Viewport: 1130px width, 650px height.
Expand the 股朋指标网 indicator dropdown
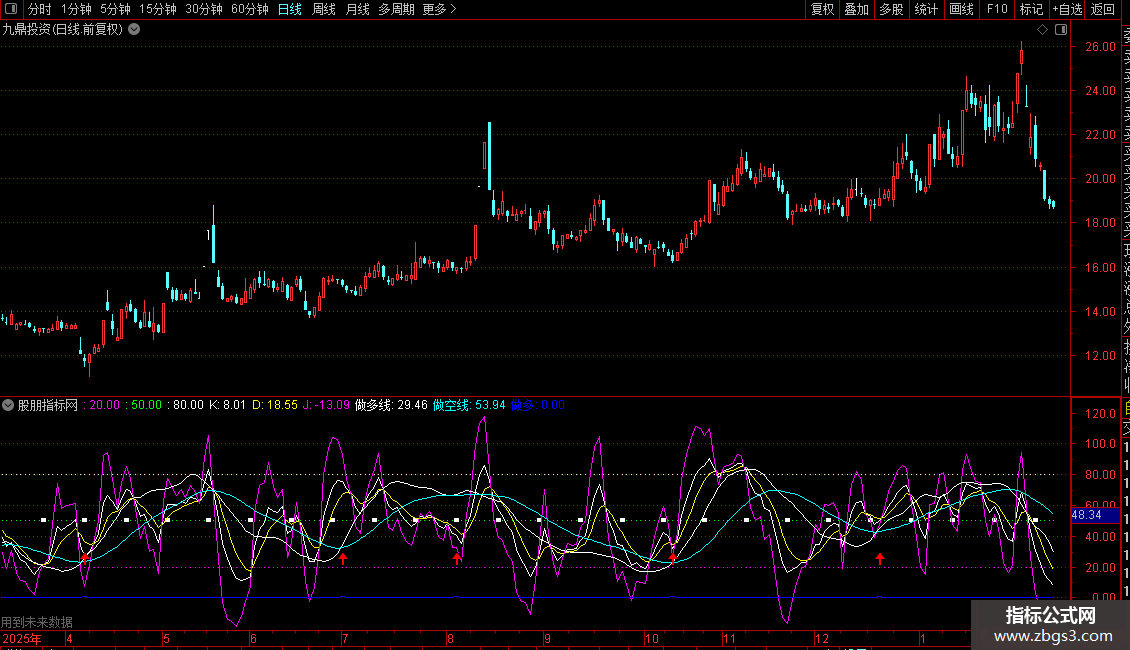[9, 405]
